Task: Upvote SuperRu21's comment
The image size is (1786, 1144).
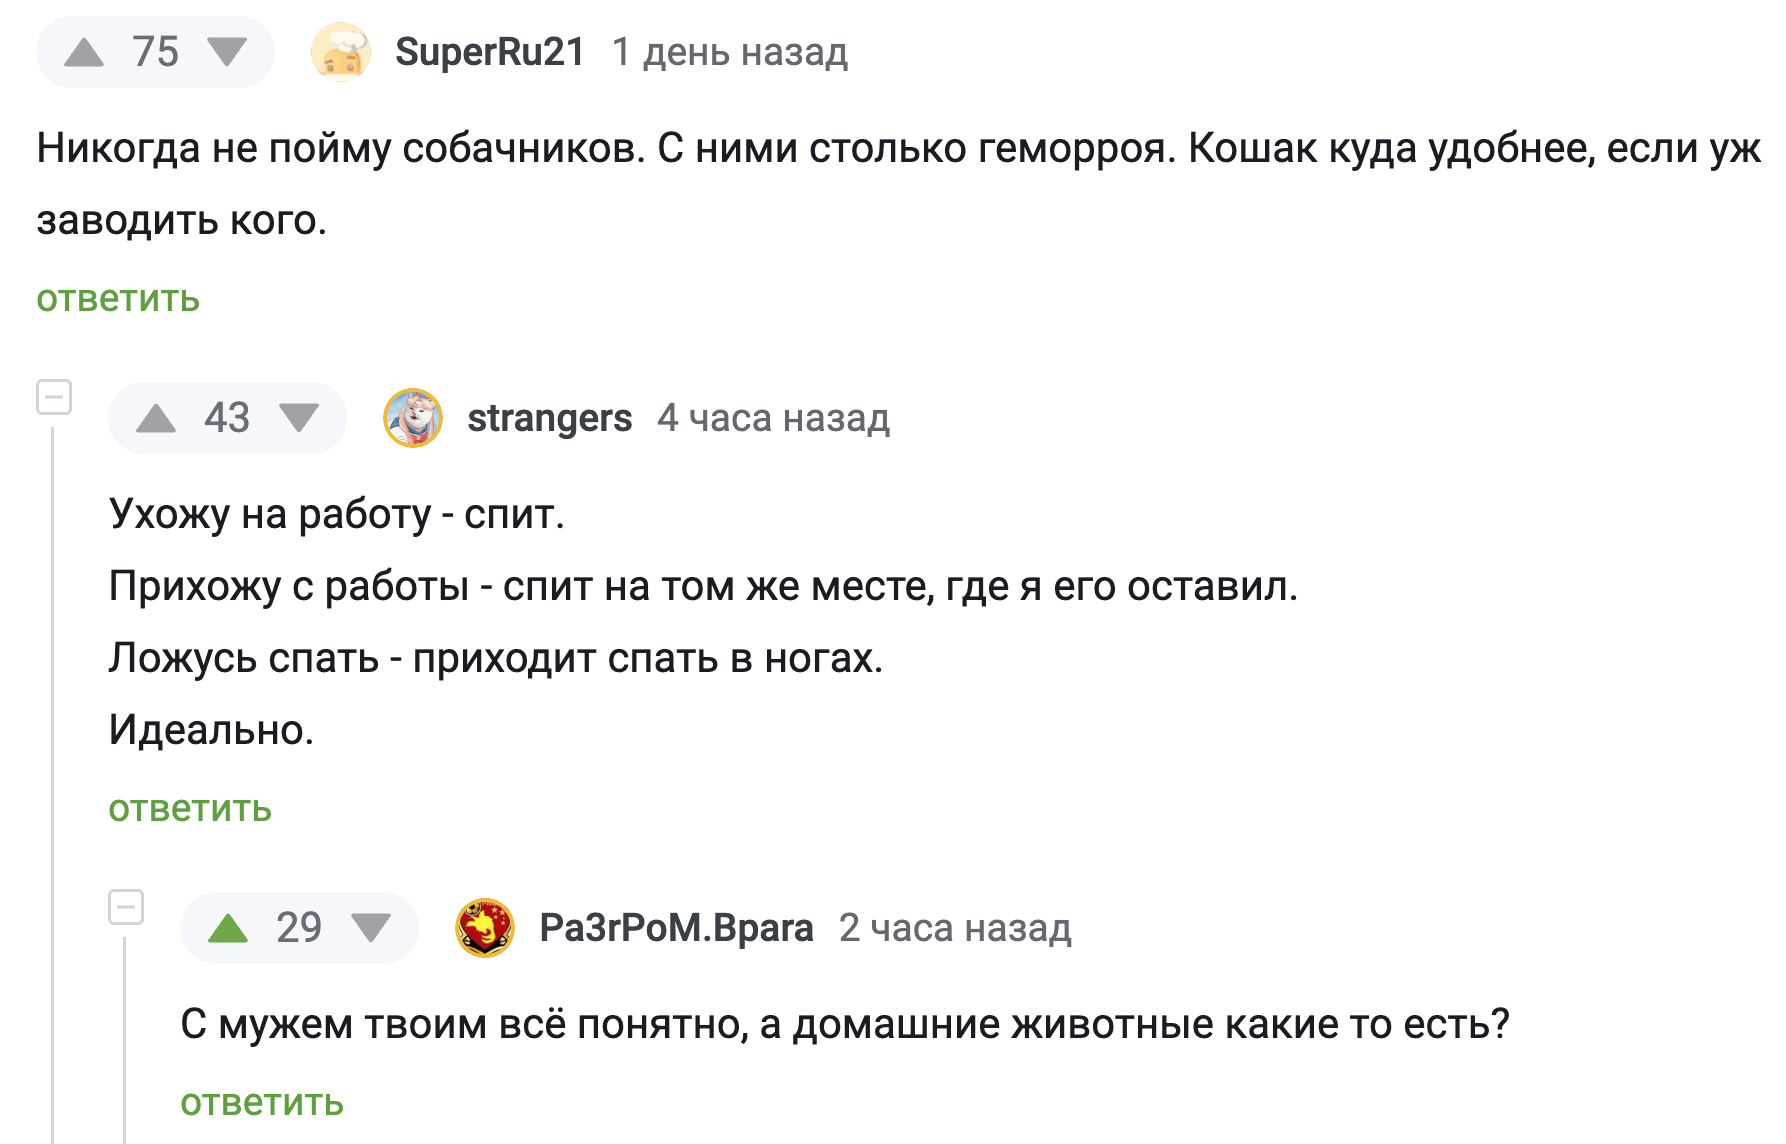Action: tap(84, 52)
